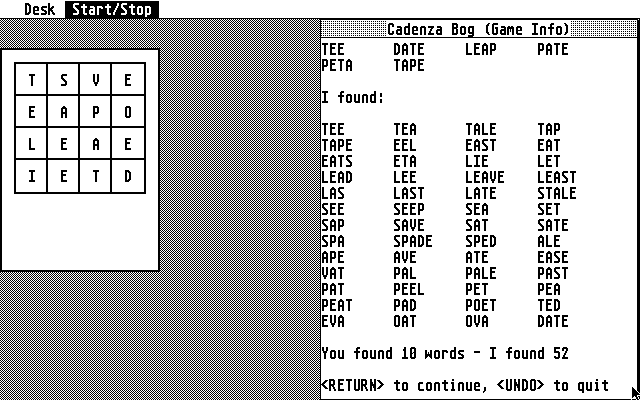Pick the letter O tile on the board

[128, 113]
